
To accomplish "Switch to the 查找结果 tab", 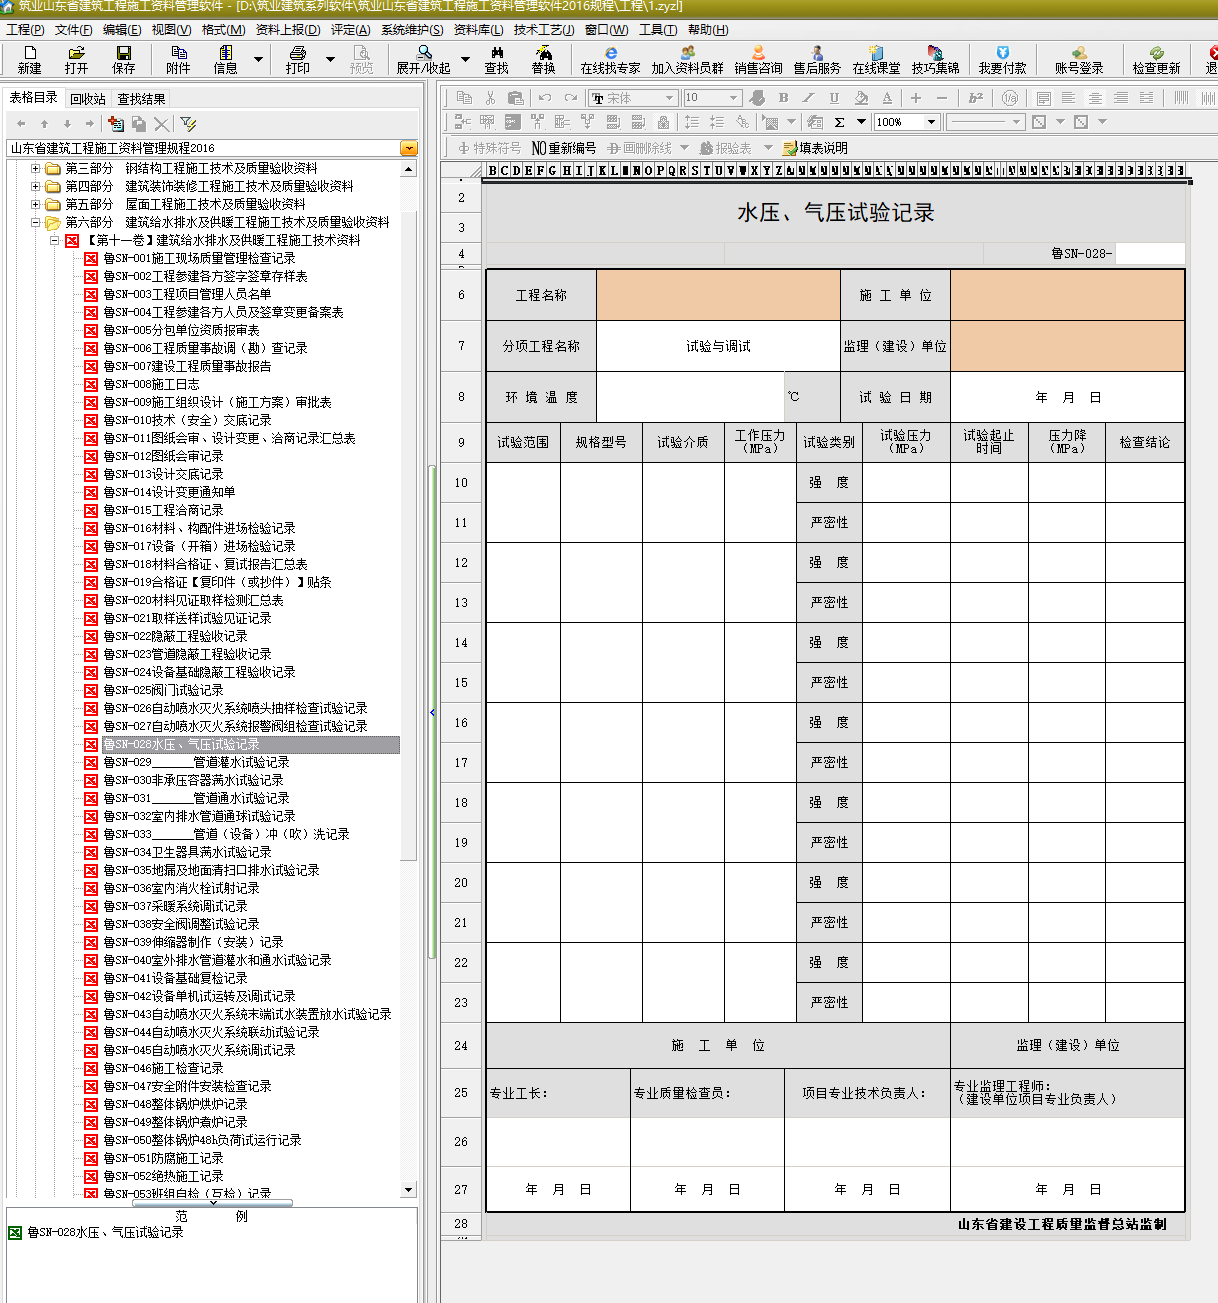I will [142, 99].
